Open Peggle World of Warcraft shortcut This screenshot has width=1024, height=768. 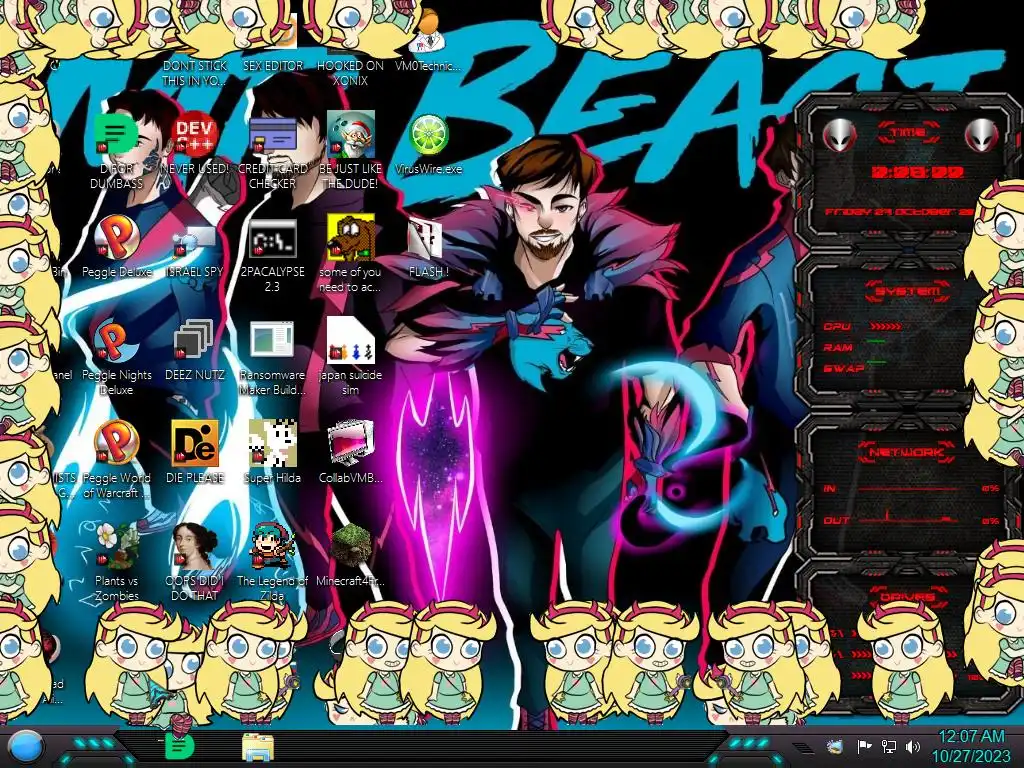pos(116,443)
